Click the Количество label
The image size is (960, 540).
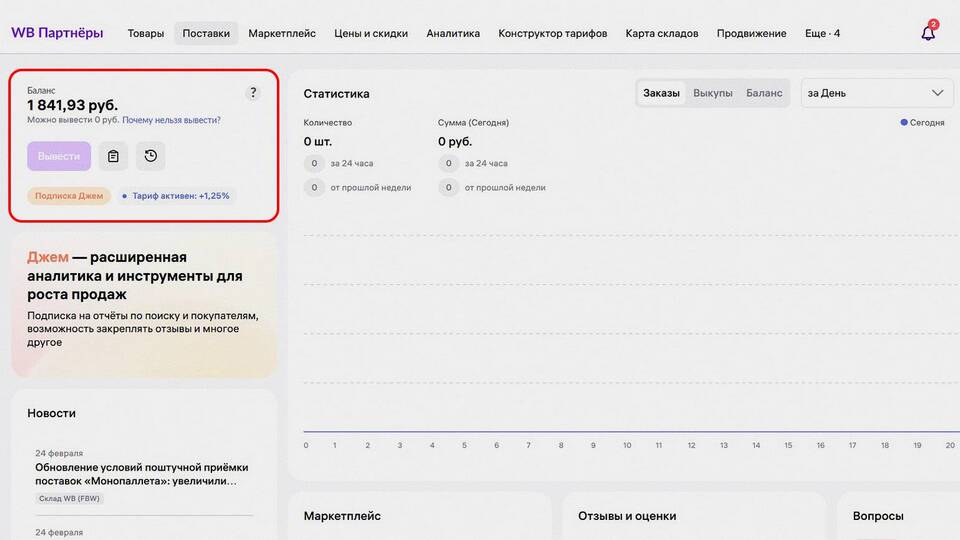328,122
